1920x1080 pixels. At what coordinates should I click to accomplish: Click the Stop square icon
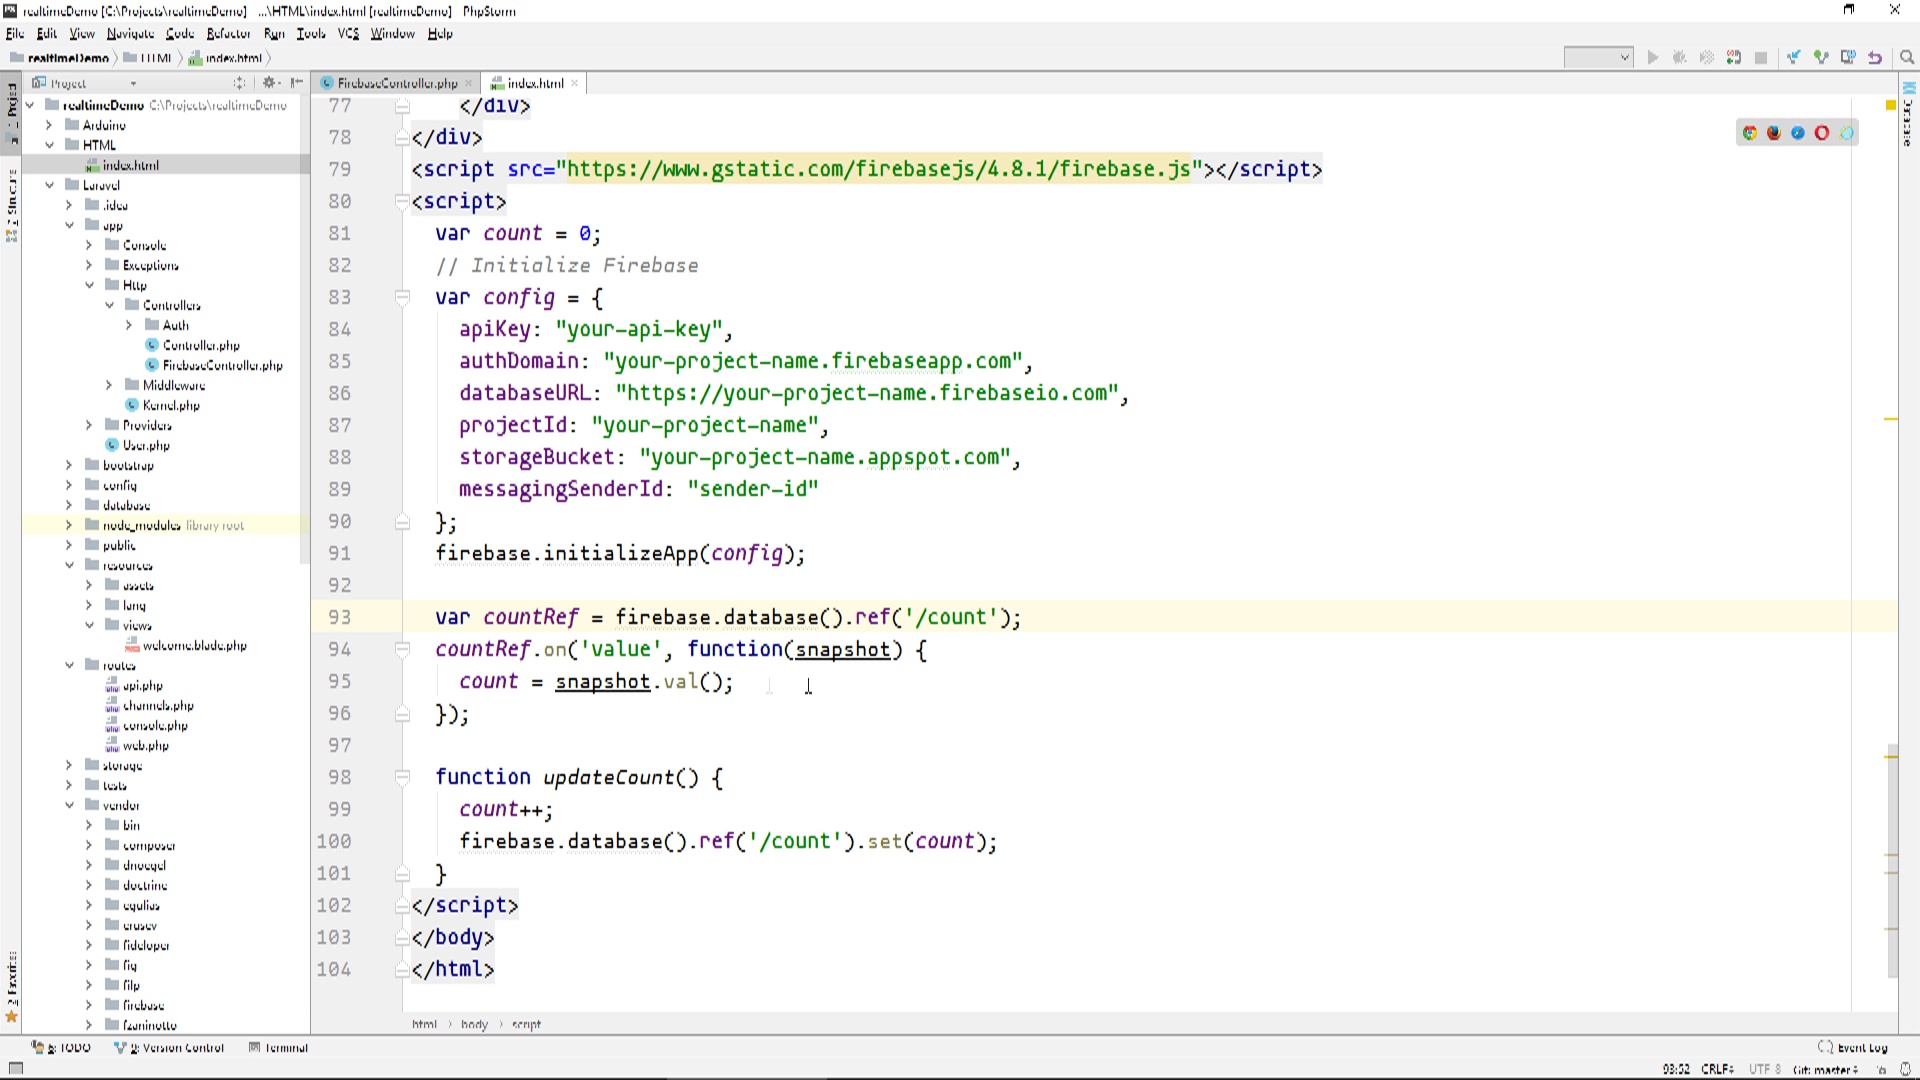[x=1761, y=57]
